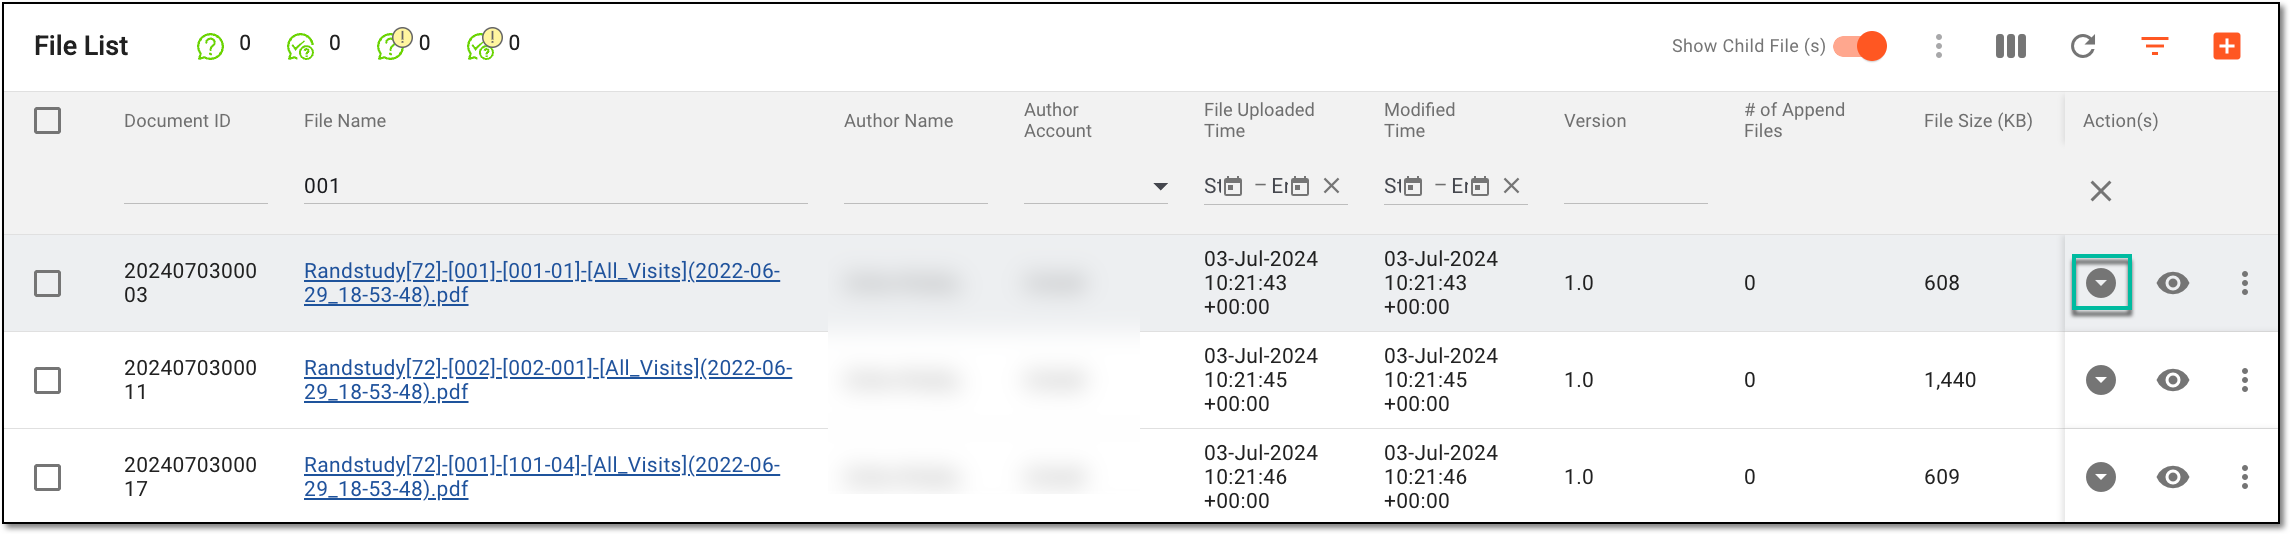Click the Document ID filter field
The image size is (2290, 534).
click(196, 186)
